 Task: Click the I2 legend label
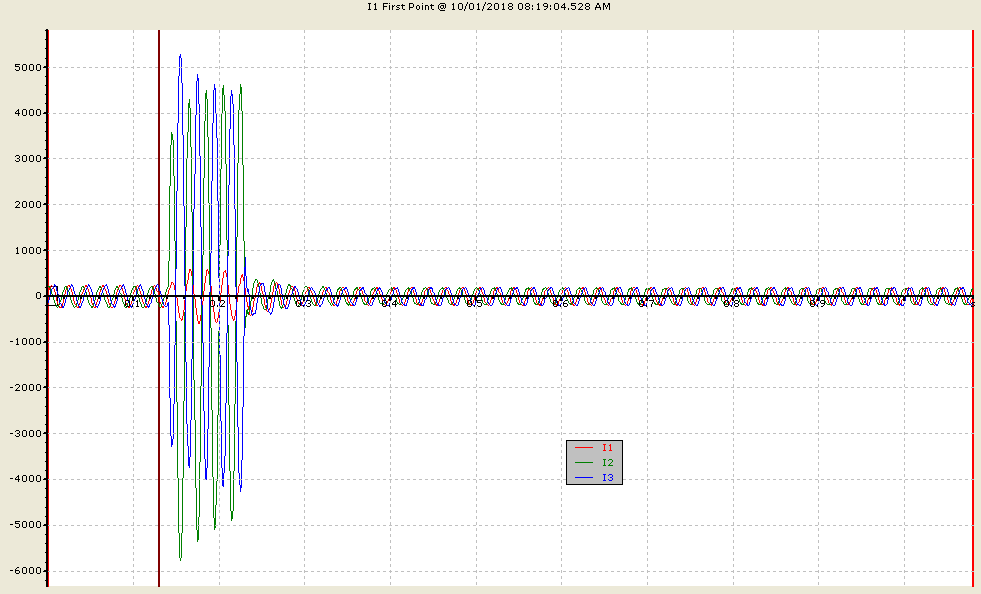[607, 463]
